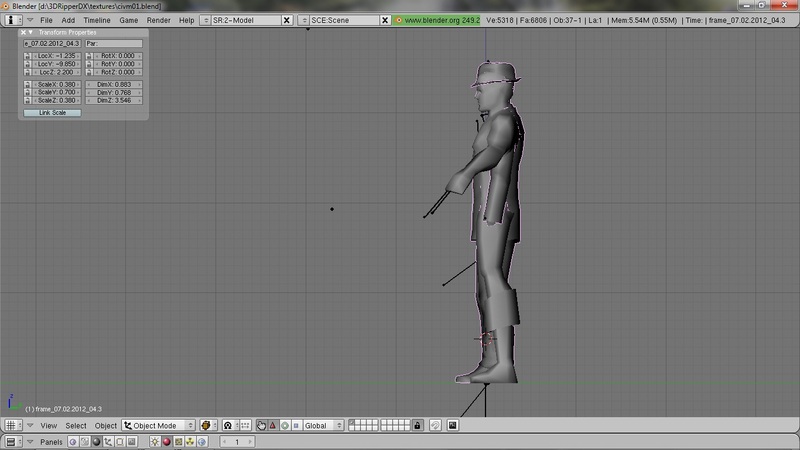Toggle the LocX lock icon
This screenshot has width=800, height=450.
tap(27, 56)
